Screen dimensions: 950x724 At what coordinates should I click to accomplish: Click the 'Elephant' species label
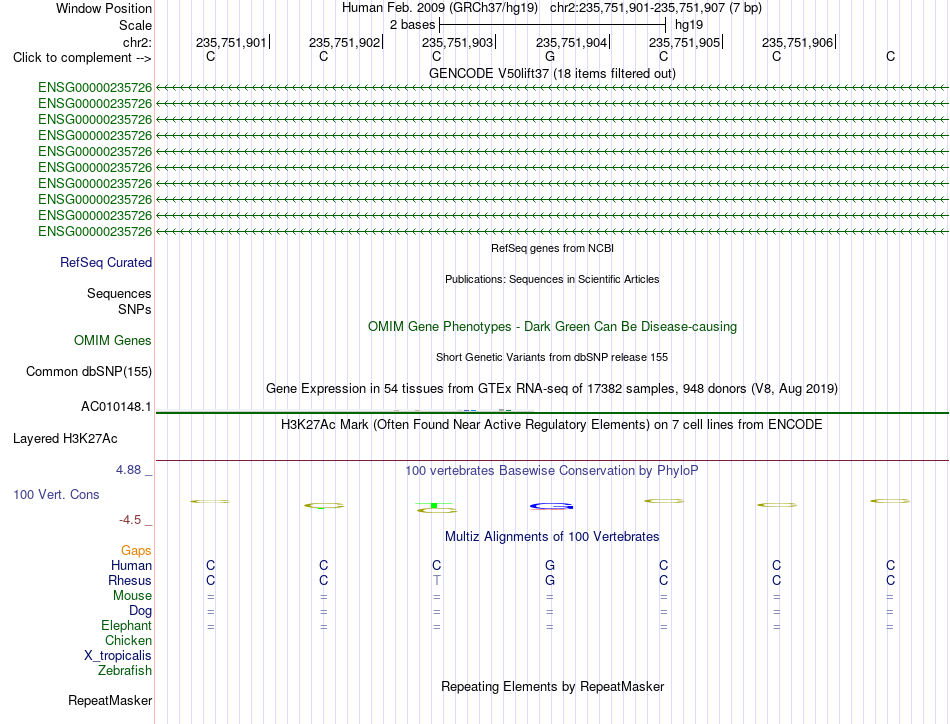pos(126,626)
